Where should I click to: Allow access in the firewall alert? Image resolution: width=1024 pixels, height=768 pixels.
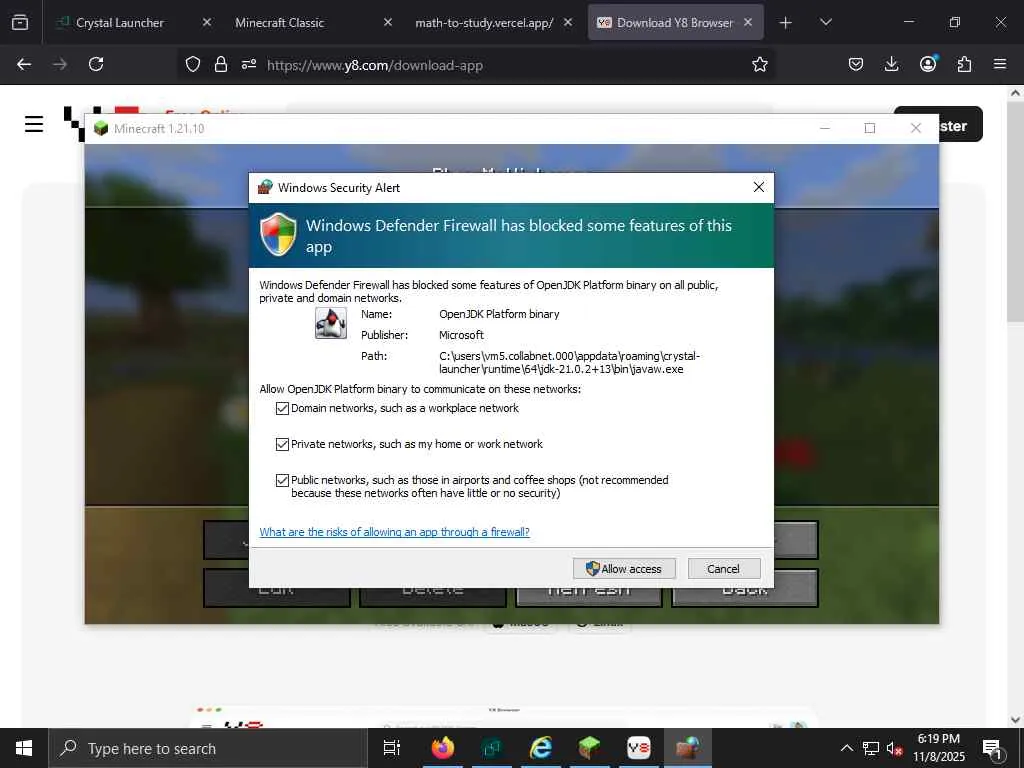pyautogui.click(x=624, y=568)
